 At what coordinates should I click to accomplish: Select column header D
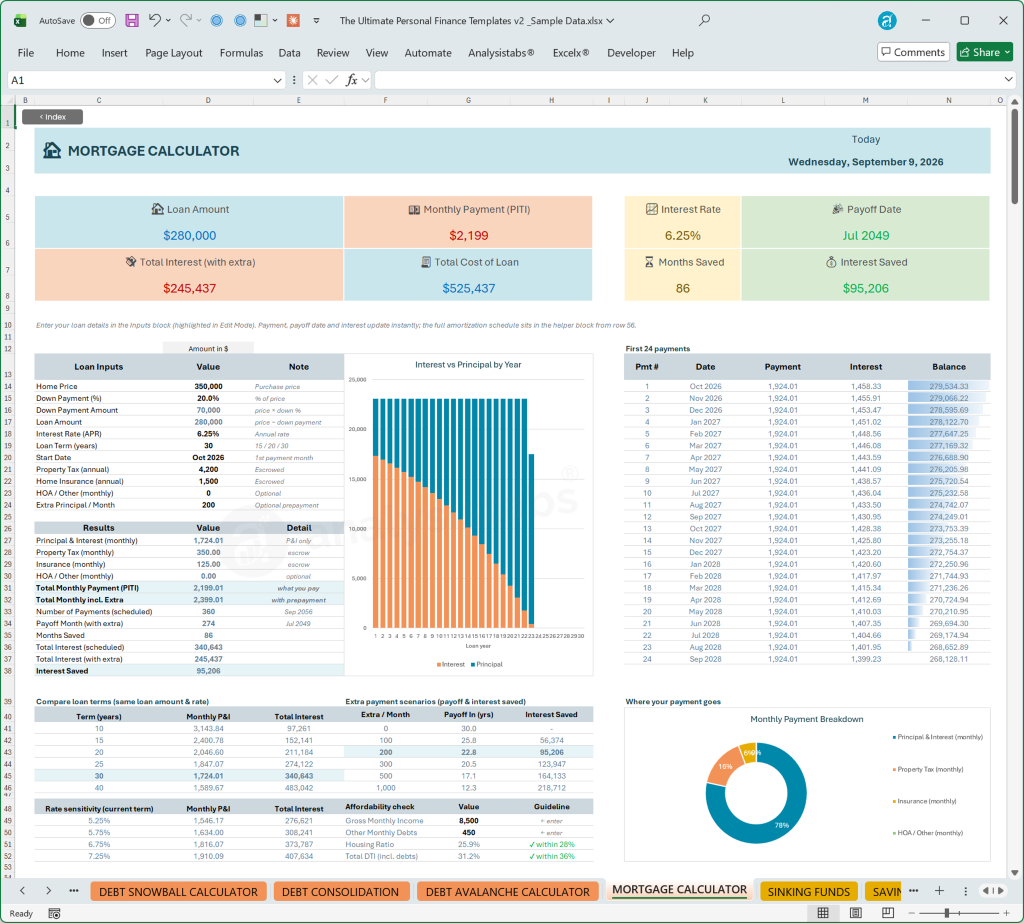tap(208, 100)
